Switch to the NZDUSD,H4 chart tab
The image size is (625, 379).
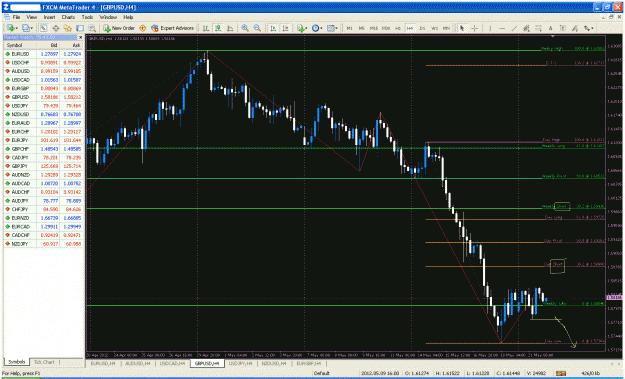coord(274,363)
